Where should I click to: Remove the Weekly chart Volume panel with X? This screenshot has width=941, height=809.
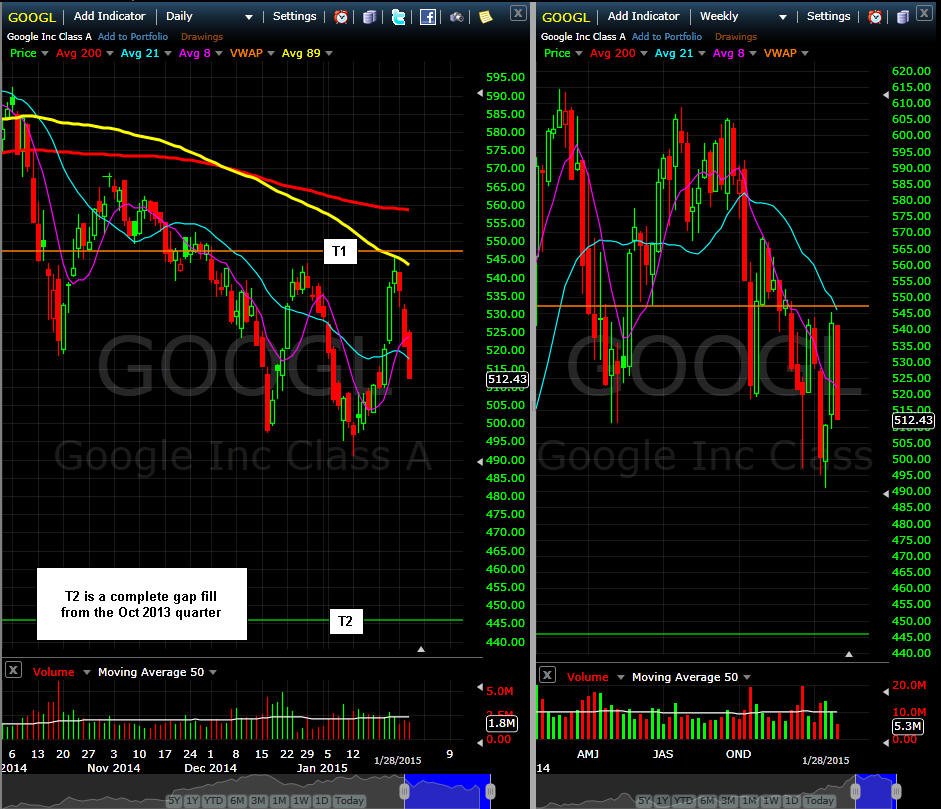(547, 675)
